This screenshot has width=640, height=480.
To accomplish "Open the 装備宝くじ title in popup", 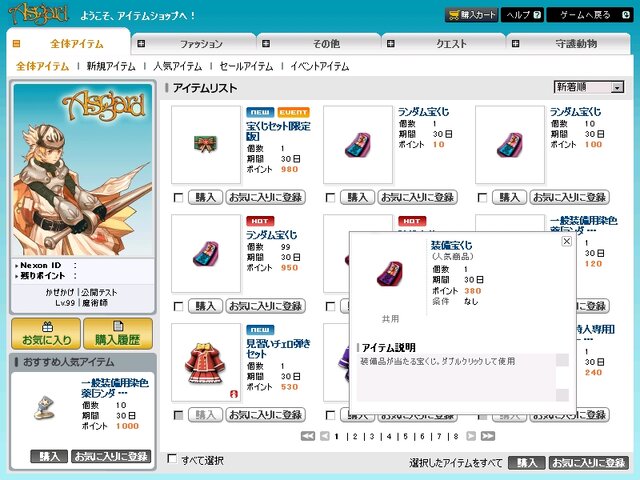I will [x=452, y=245].
